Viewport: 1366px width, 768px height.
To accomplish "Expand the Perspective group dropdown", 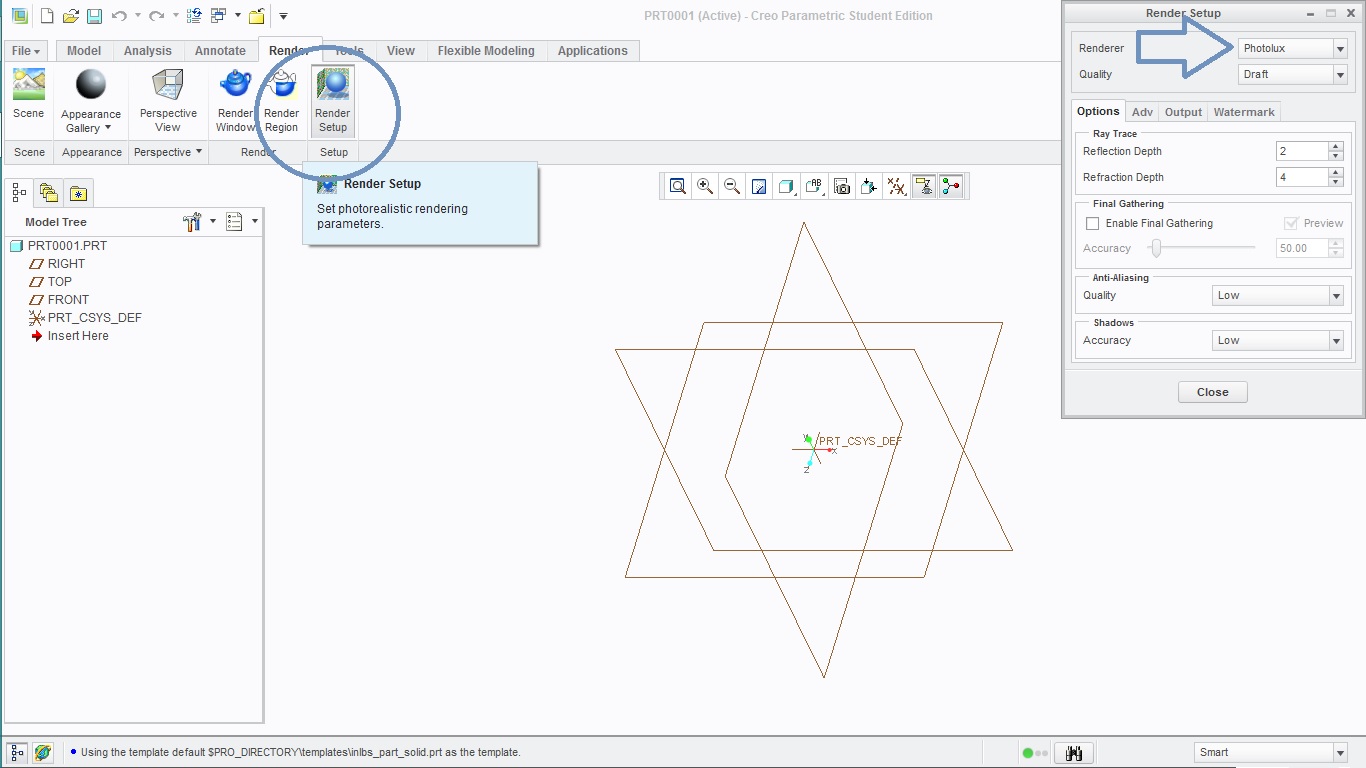I will pos(168,152).
